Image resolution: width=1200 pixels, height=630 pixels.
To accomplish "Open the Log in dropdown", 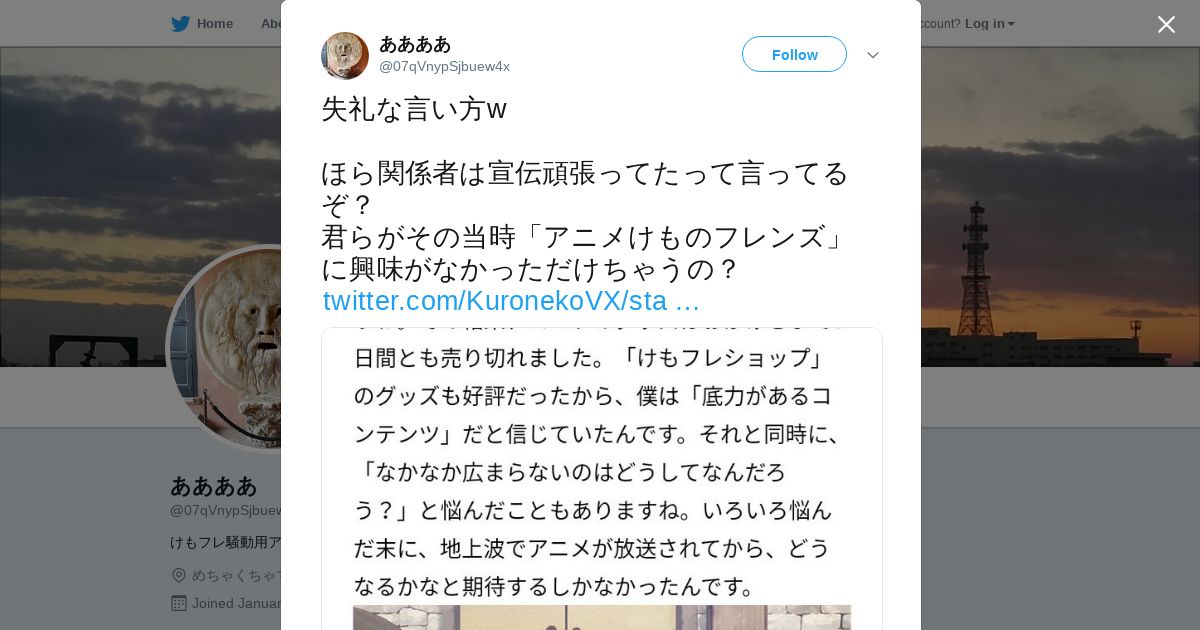I will [989, 24].
